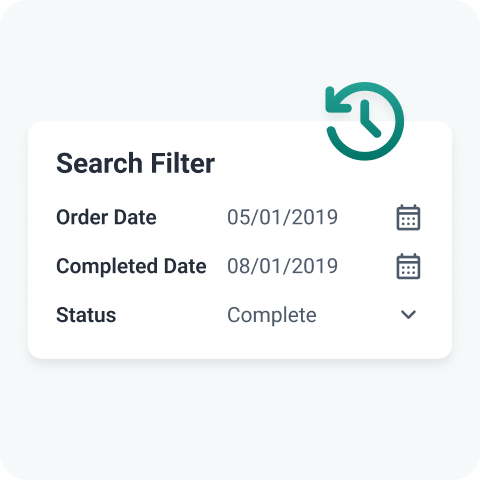Click the Order Date value 05/01/2019
Viewport: 480px width, 480px height.
pos(282,217)
